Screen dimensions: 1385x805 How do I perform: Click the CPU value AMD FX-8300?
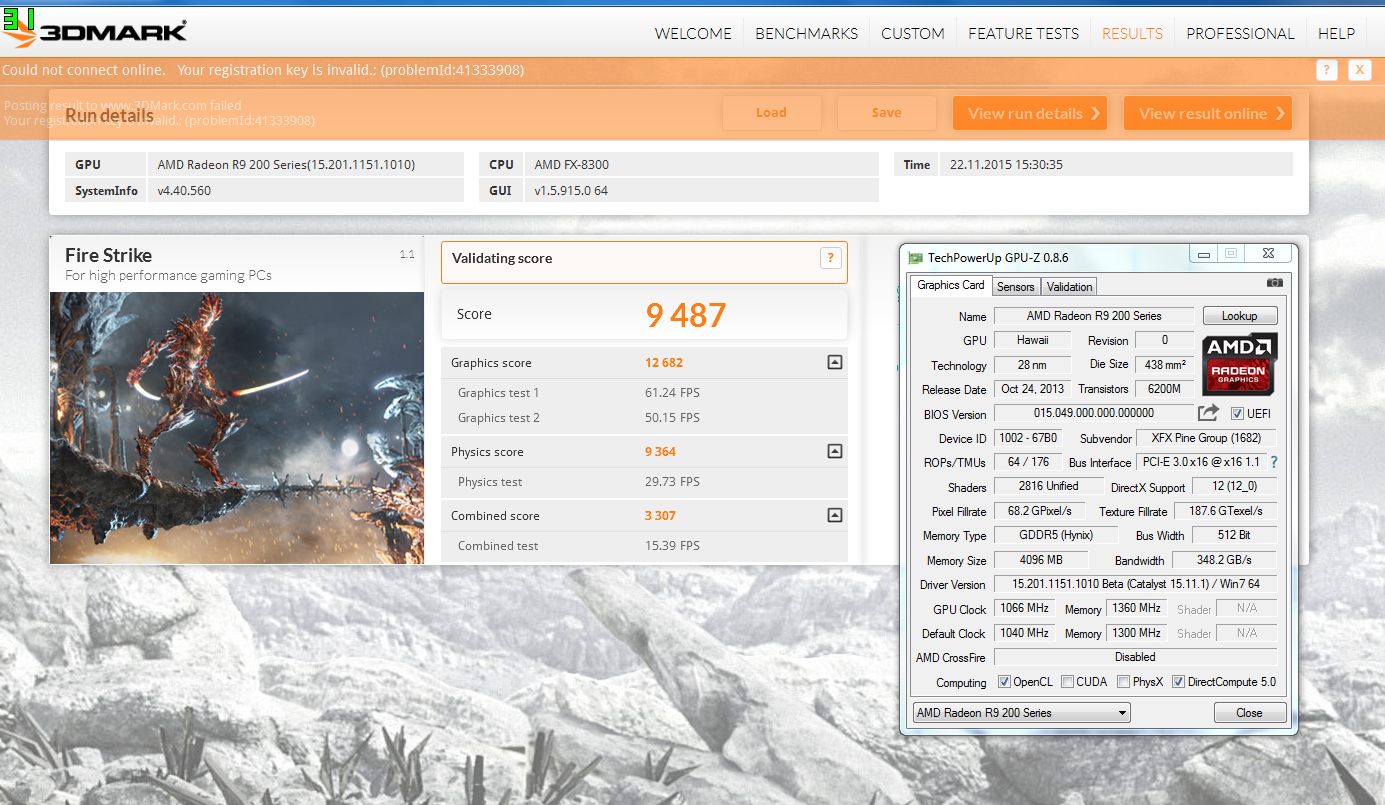click(571, 165)
